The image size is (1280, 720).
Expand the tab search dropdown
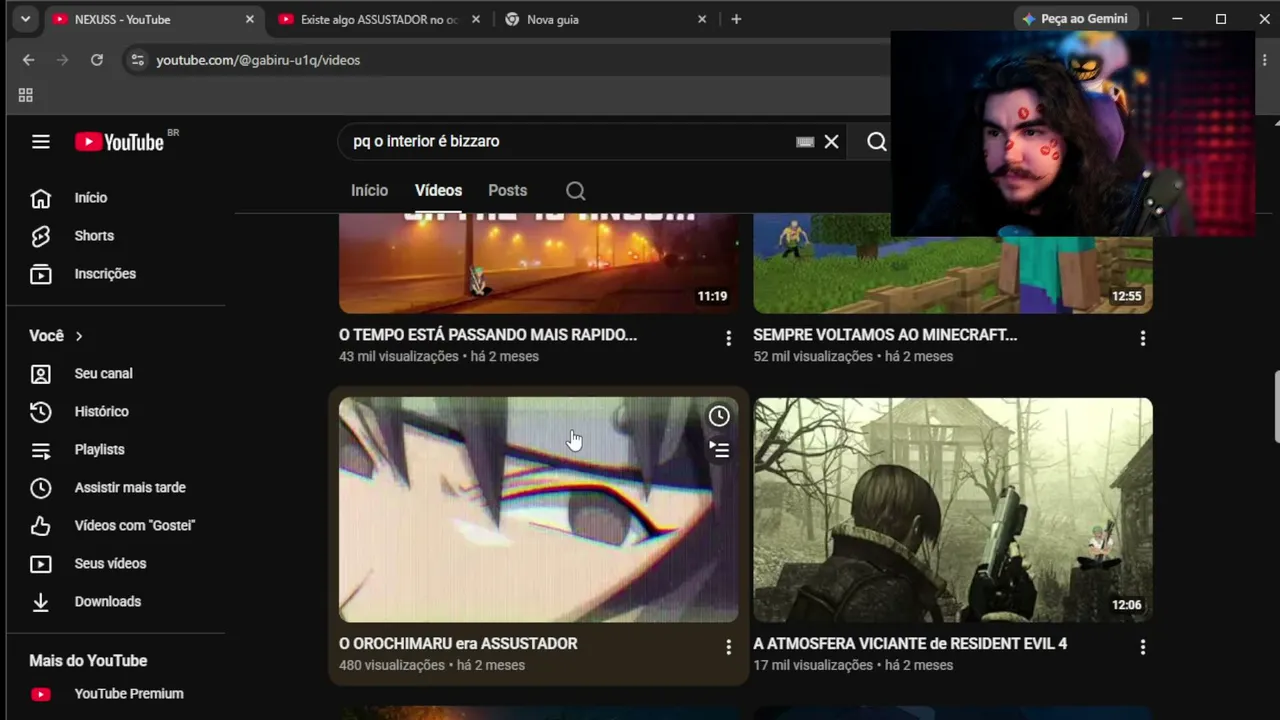point(25,19)
